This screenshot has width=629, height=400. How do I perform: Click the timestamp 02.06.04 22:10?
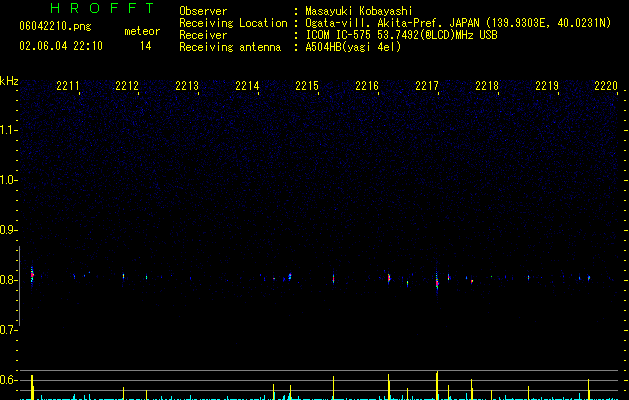click(x=61, y=46)
